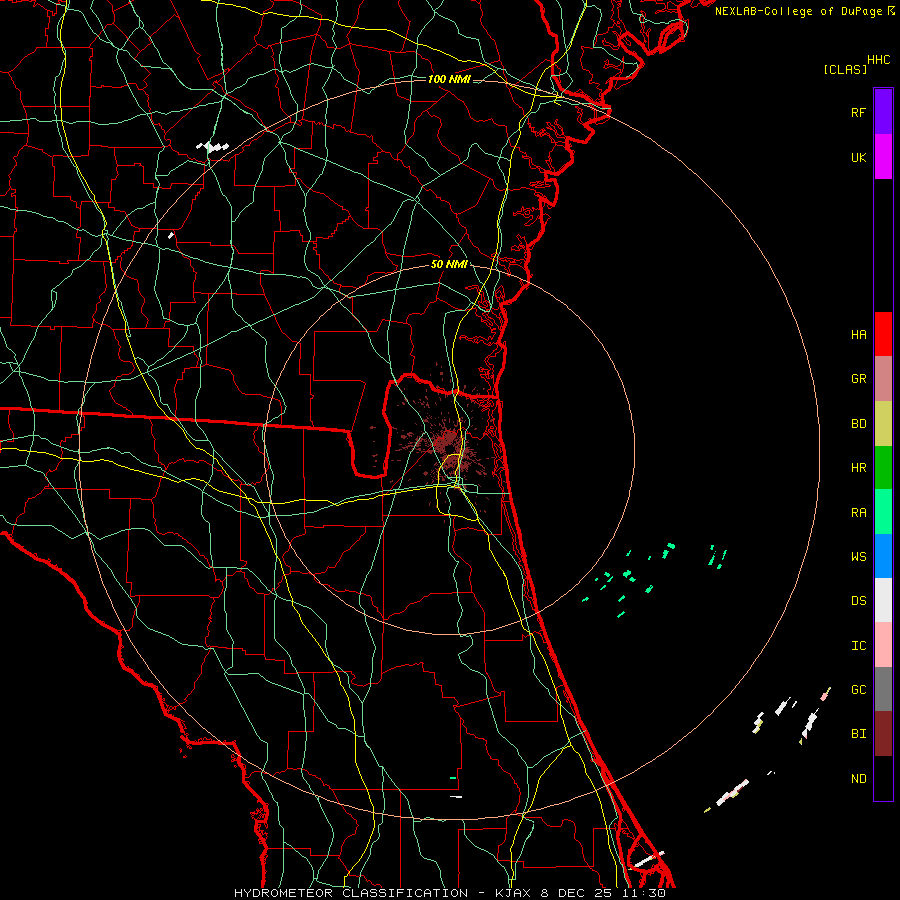Viewport: 900px width, 900px height.
Task: Pick the RA light green swatch
Action: pos(883,512)
